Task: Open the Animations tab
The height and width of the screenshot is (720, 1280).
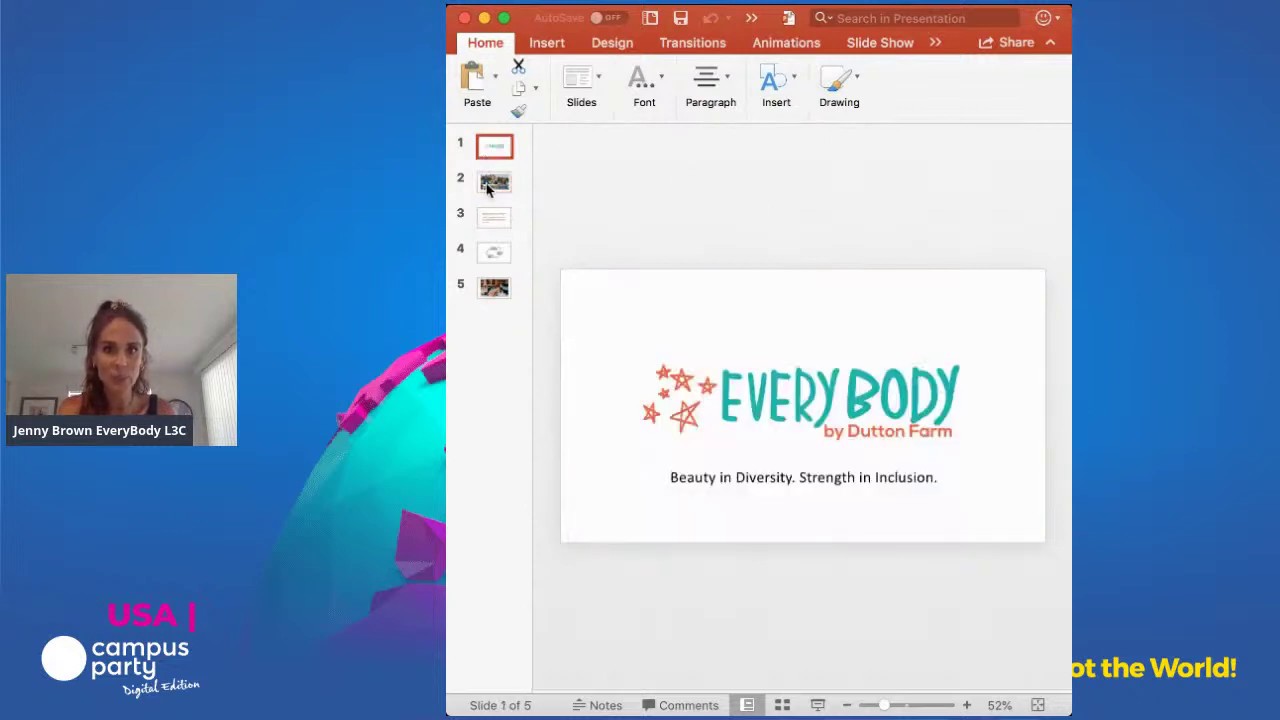Action: (x=786, y=42)
